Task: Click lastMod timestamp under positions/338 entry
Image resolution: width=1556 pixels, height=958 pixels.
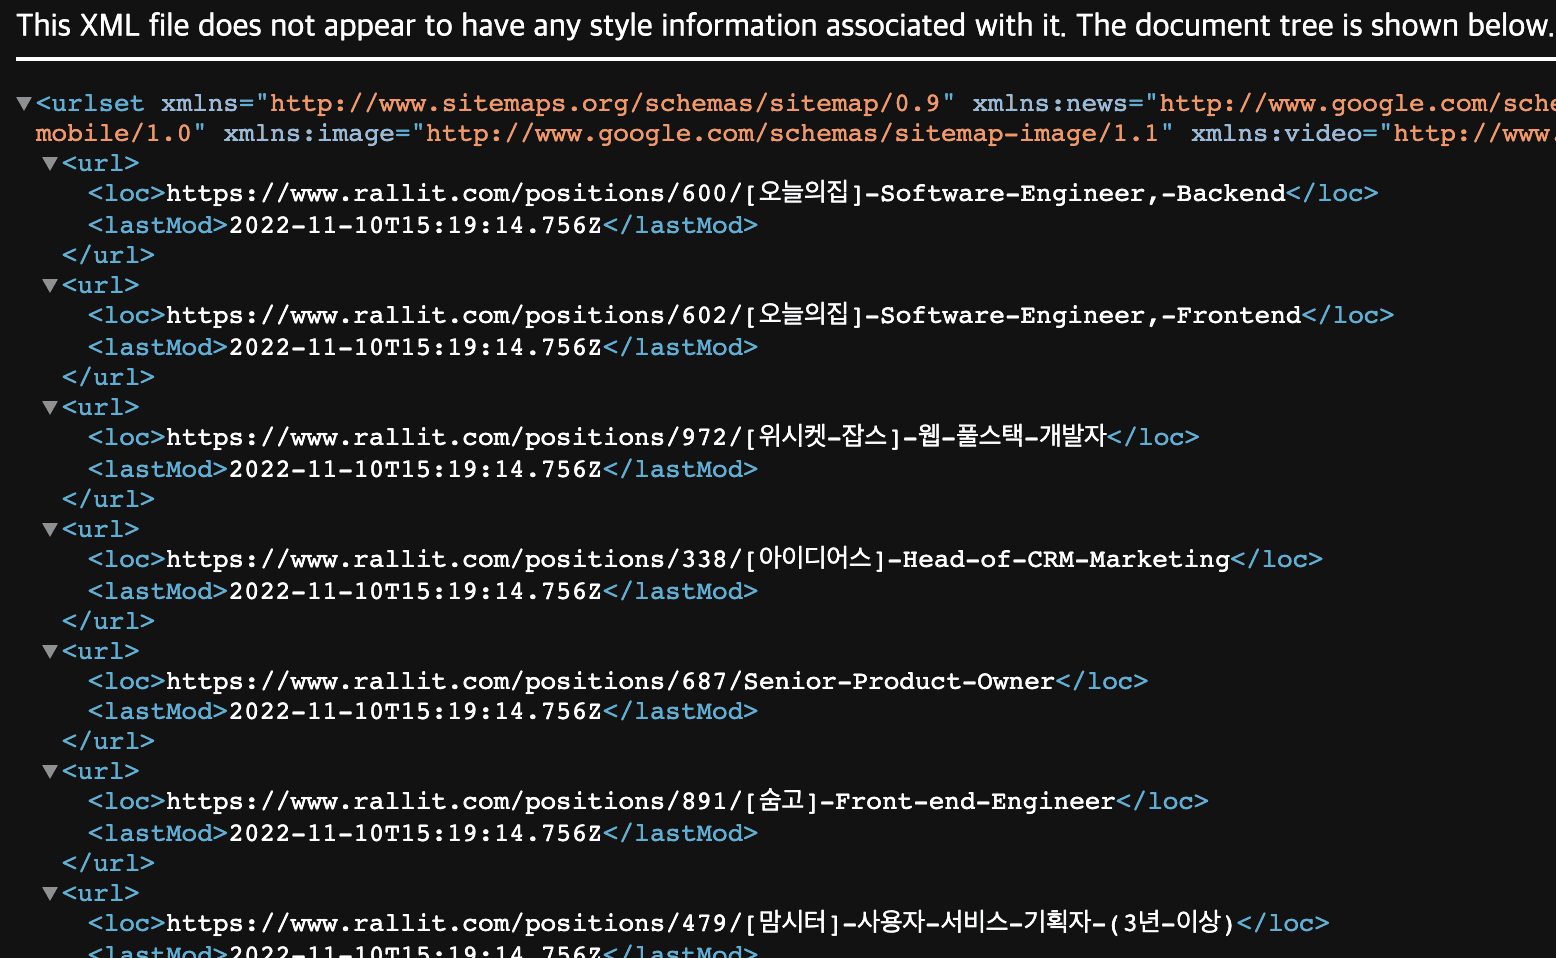Action: coord(416,591)
